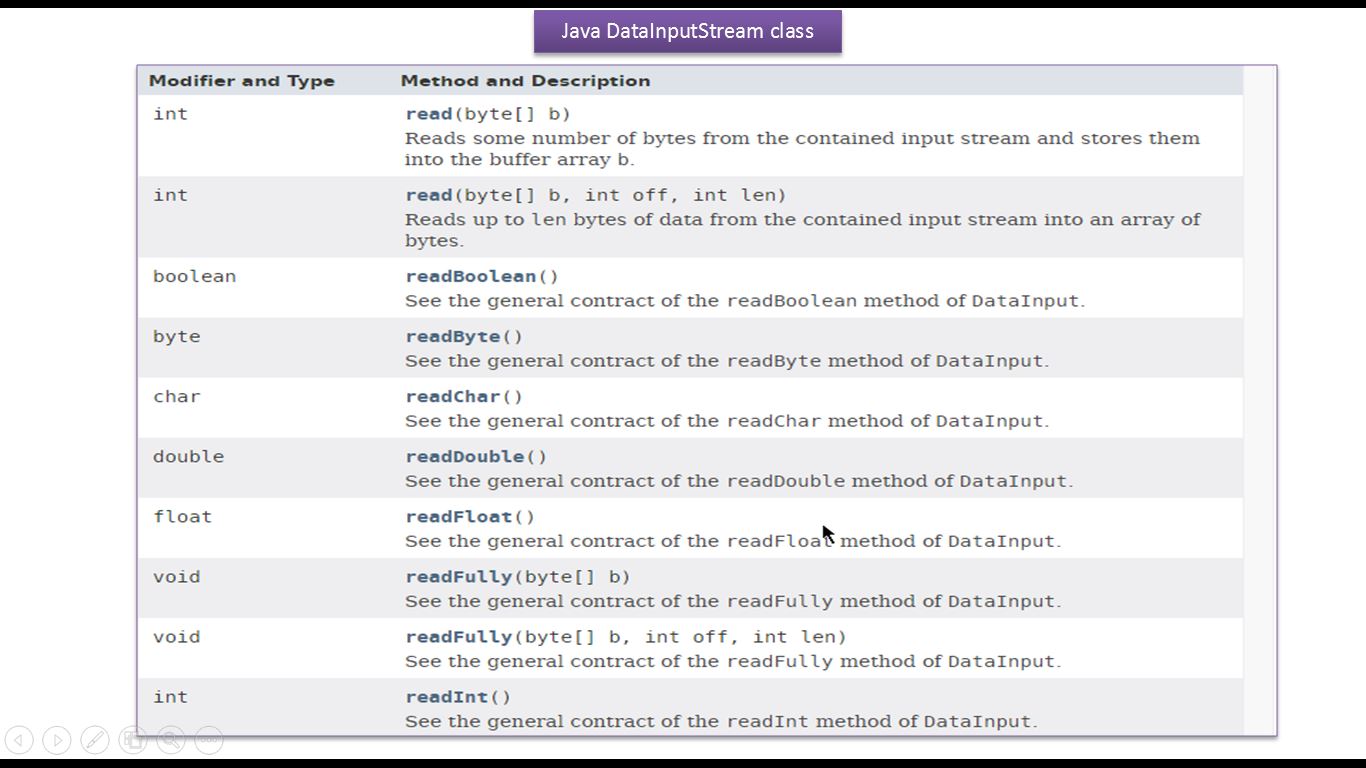
Task: Open the readFloat() method link
Action: (459, 516)
